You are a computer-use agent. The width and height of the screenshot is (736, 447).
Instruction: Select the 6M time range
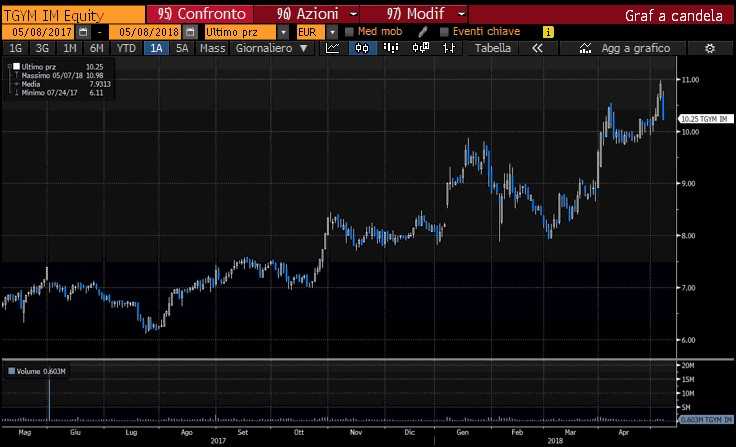point(97,48)
